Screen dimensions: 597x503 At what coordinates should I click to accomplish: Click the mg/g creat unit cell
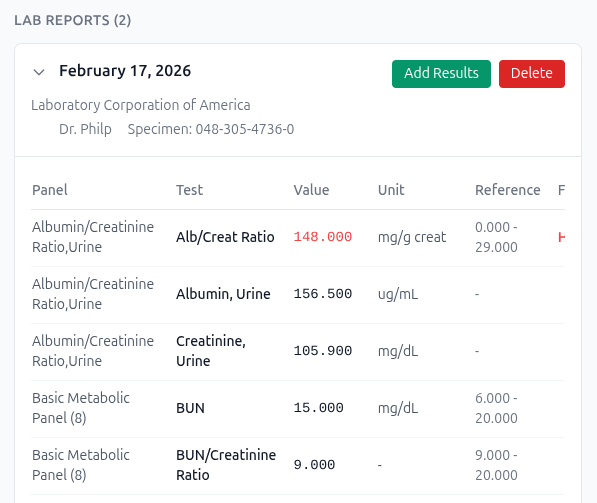pyautogui.click(x=412, y=237)
